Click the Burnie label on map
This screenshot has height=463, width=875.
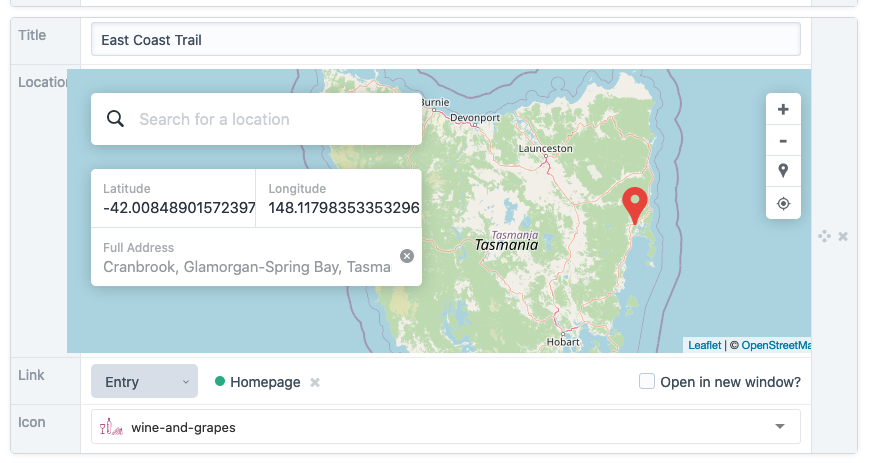(x=435, y=102)
